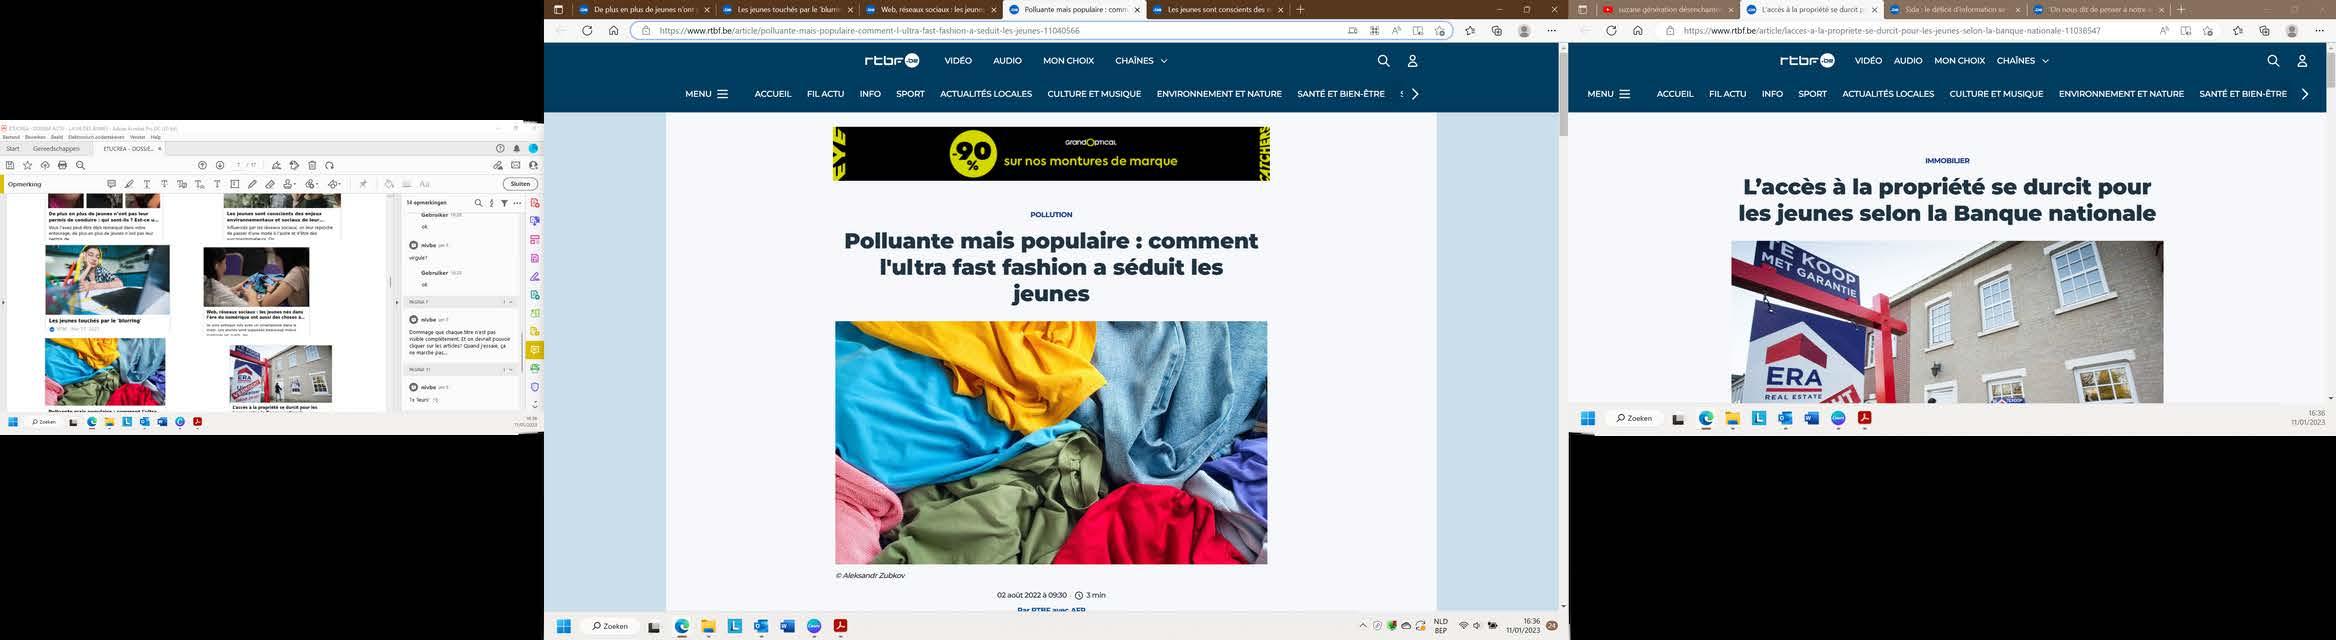Click Sluiten button in Acrobat comment toolbar
The width and height of the screenshot is (2336, 640).
[x=520, y=184]
